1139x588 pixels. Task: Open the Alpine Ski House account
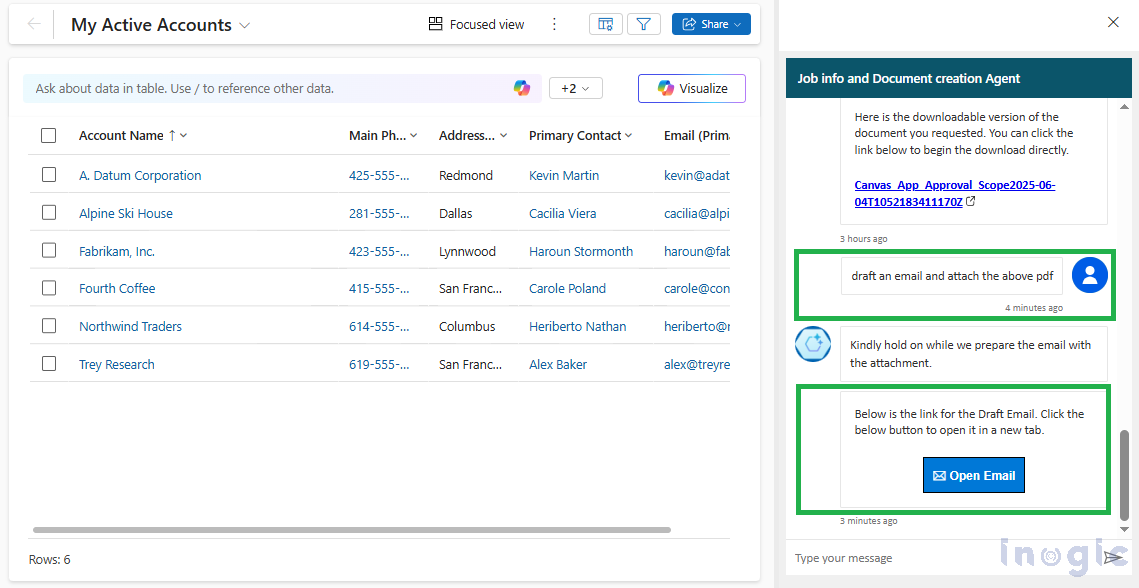click(x=126, y=213)
